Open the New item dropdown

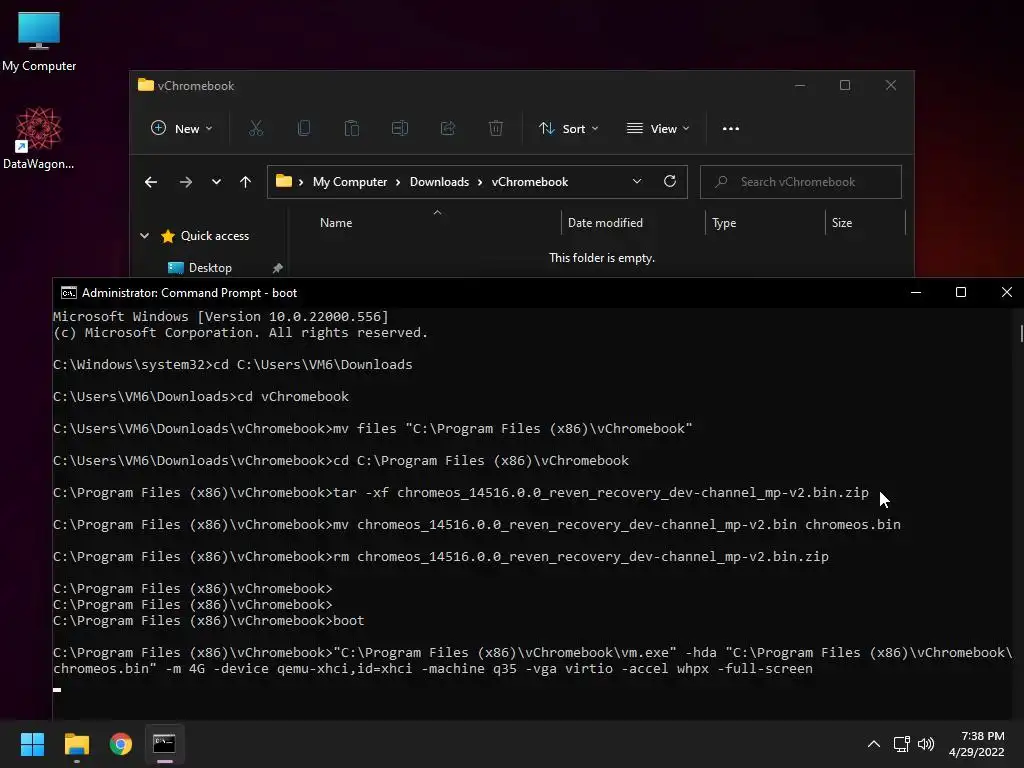click(x=182, y=129)
